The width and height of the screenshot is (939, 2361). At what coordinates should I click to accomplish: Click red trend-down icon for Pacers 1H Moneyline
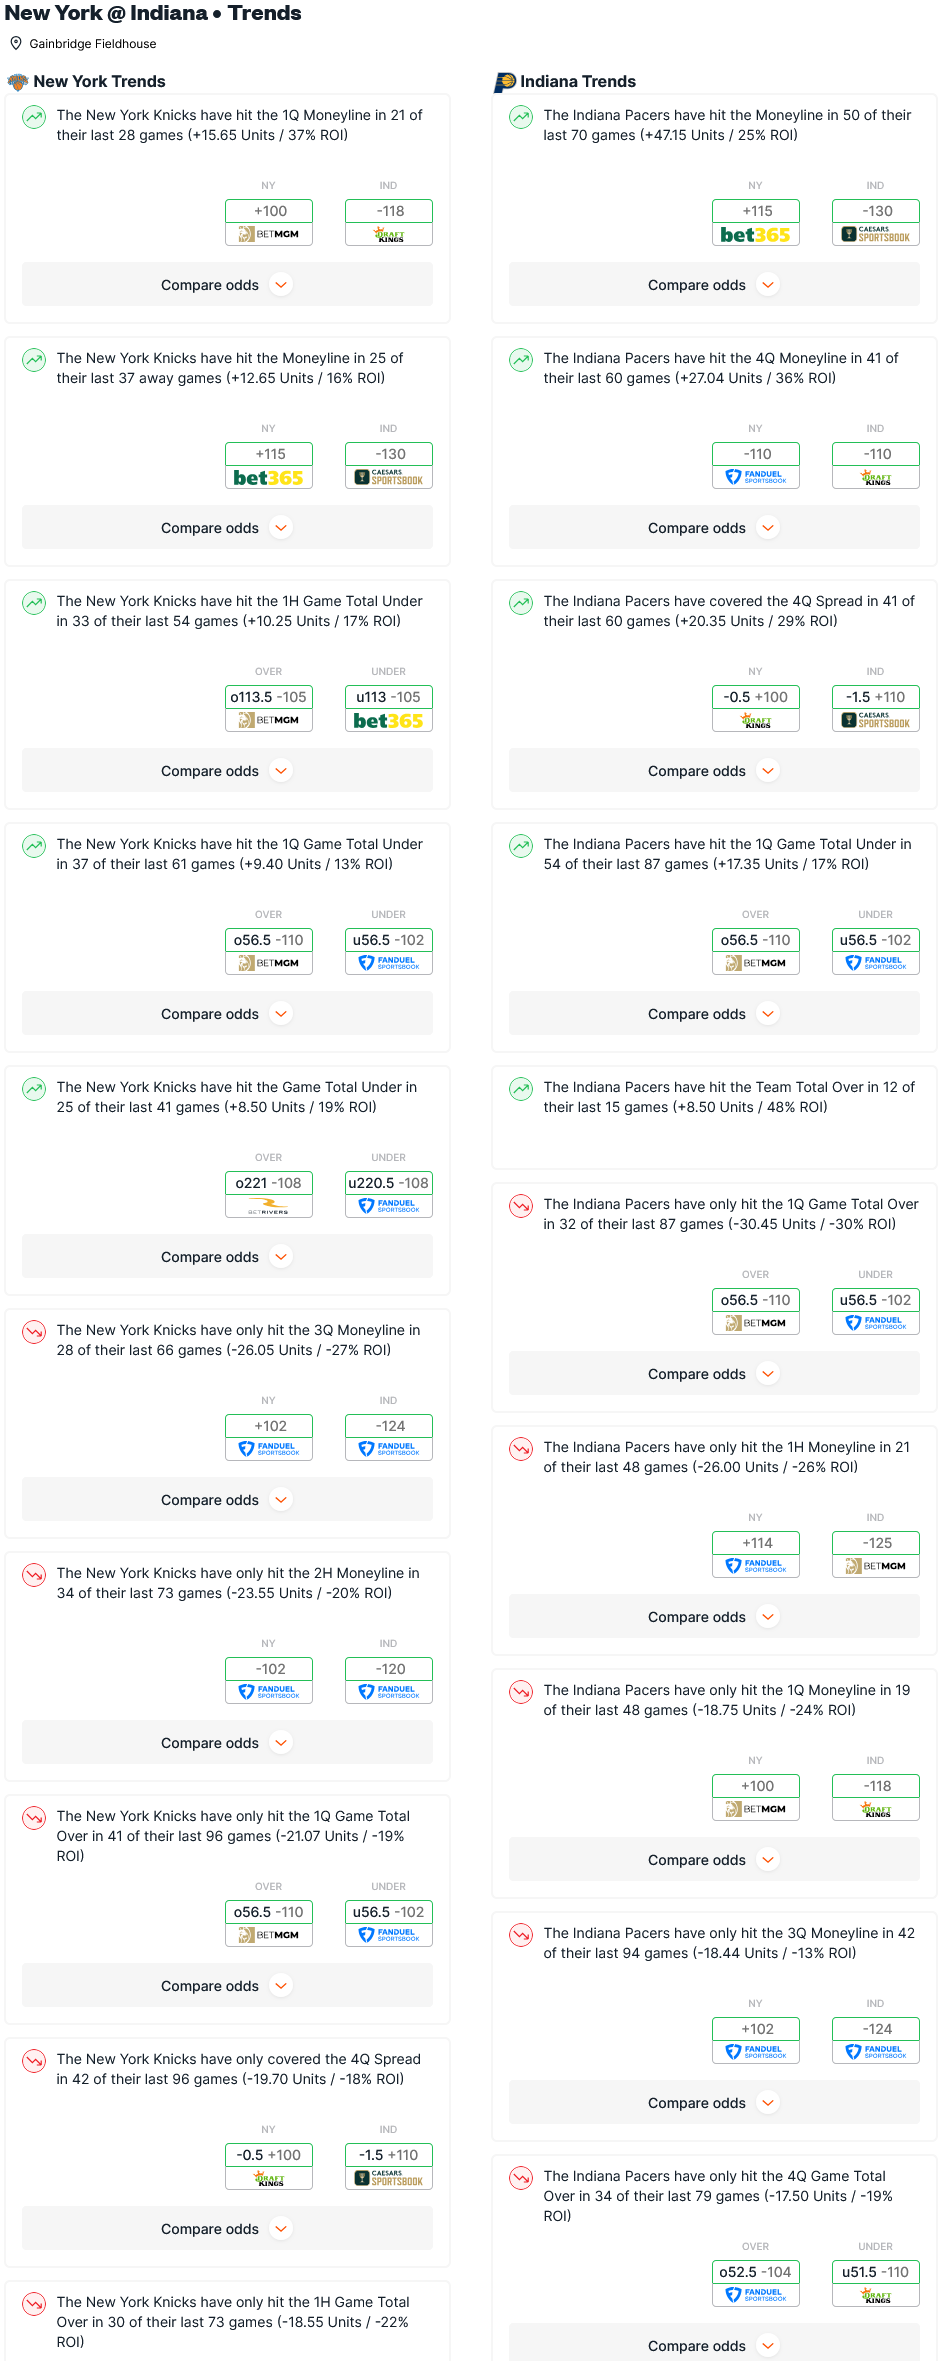521,1449
